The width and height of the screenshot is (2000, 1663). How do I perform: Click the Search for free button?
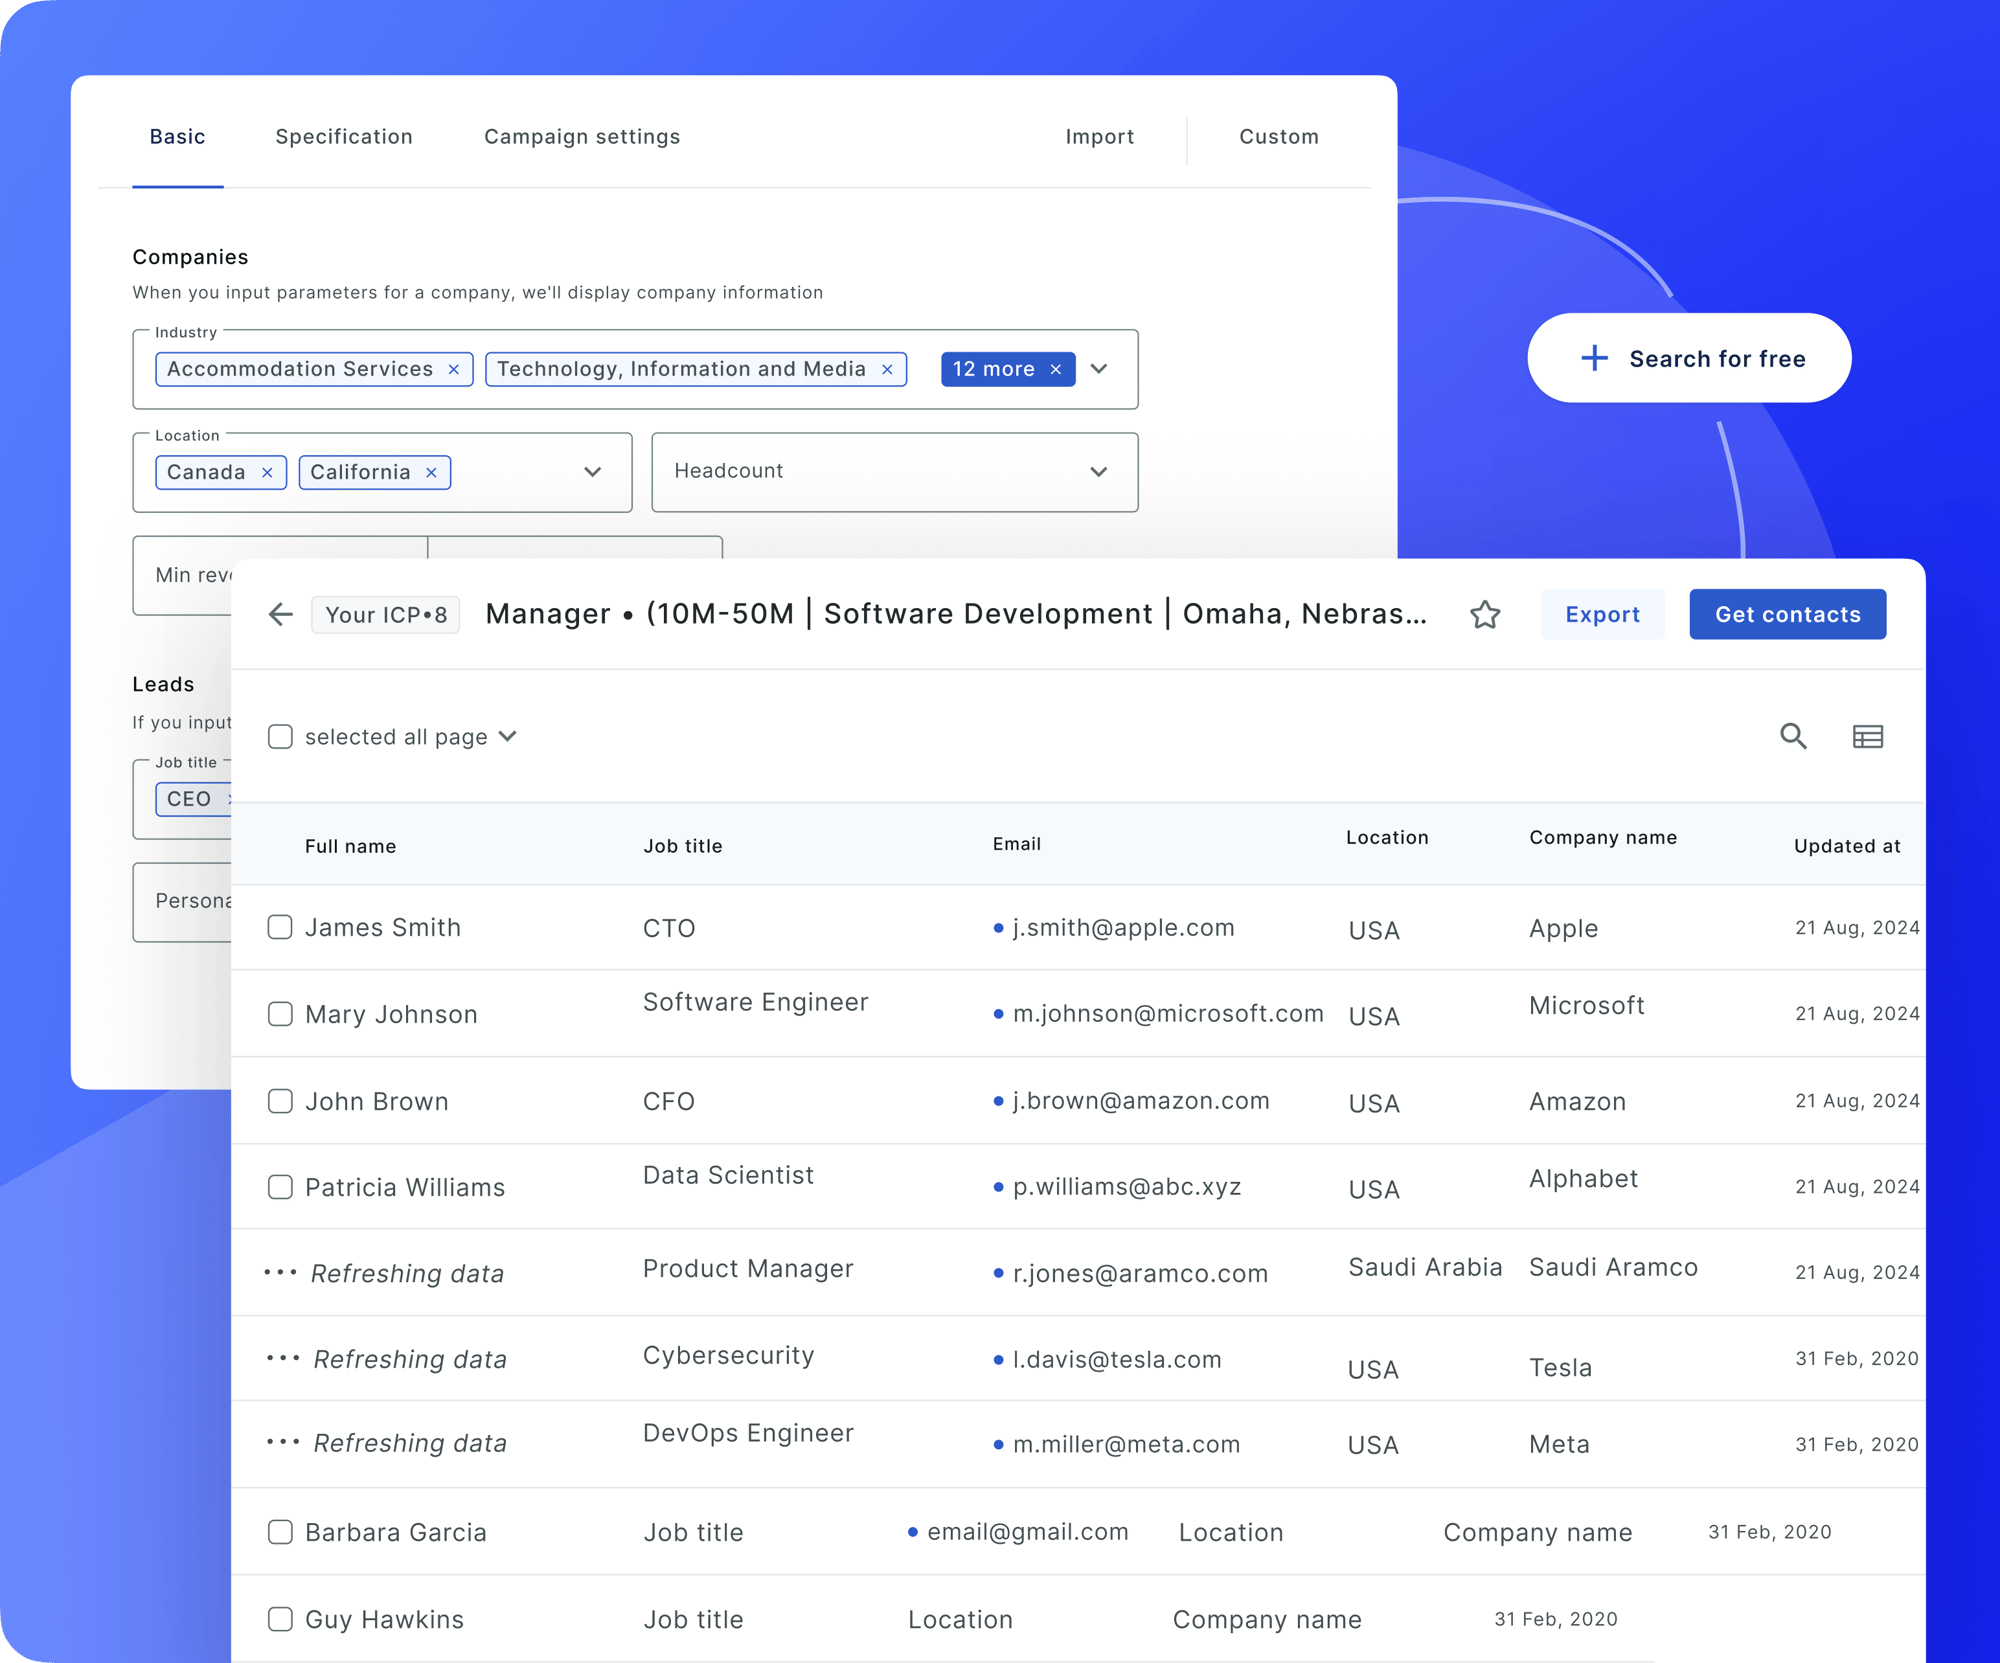tap(1689, 358)
